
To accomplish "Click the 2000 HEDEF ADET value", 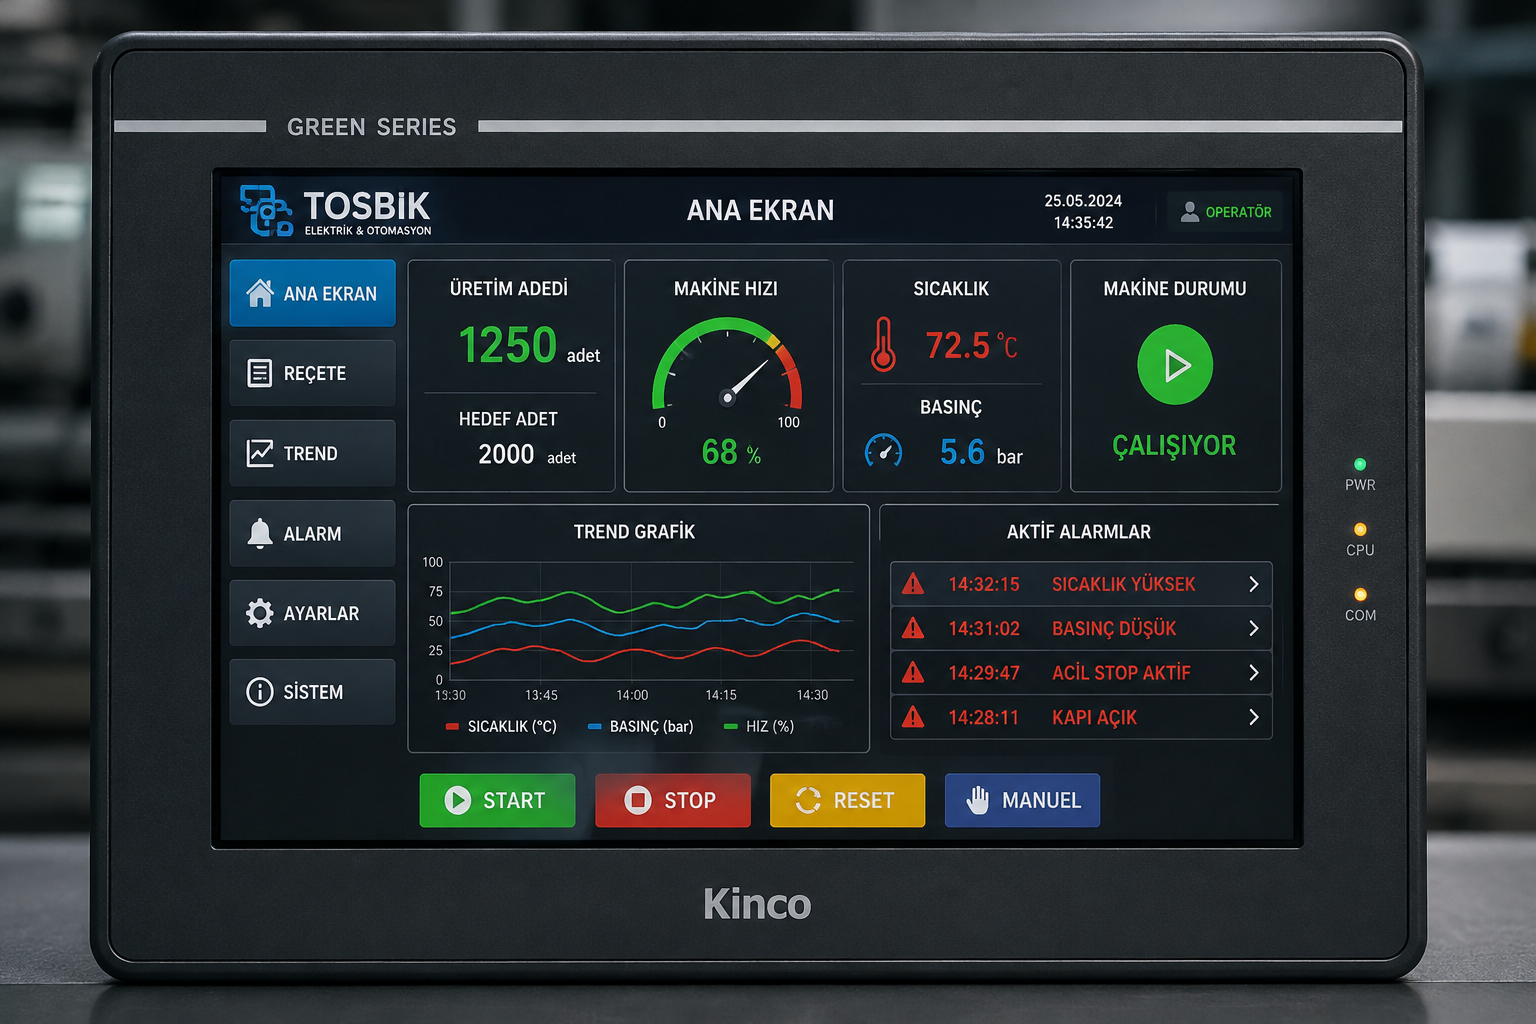I will pyautogui.click(x=506, y=454).
